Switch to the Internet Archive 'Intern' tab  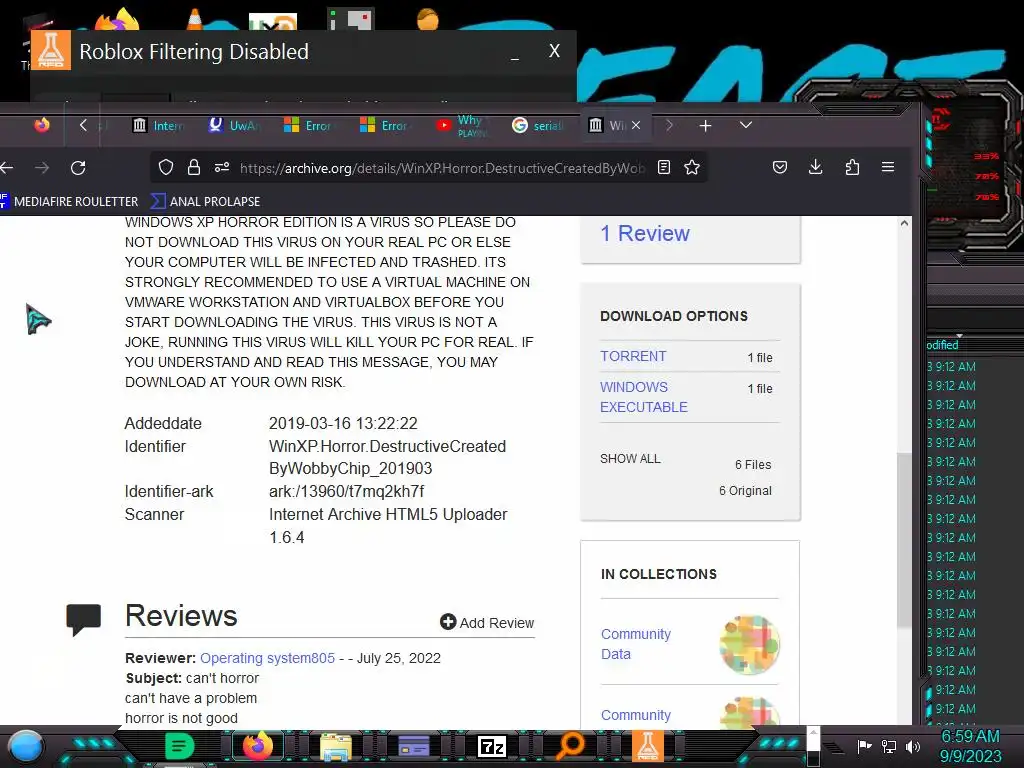[159, 125]
